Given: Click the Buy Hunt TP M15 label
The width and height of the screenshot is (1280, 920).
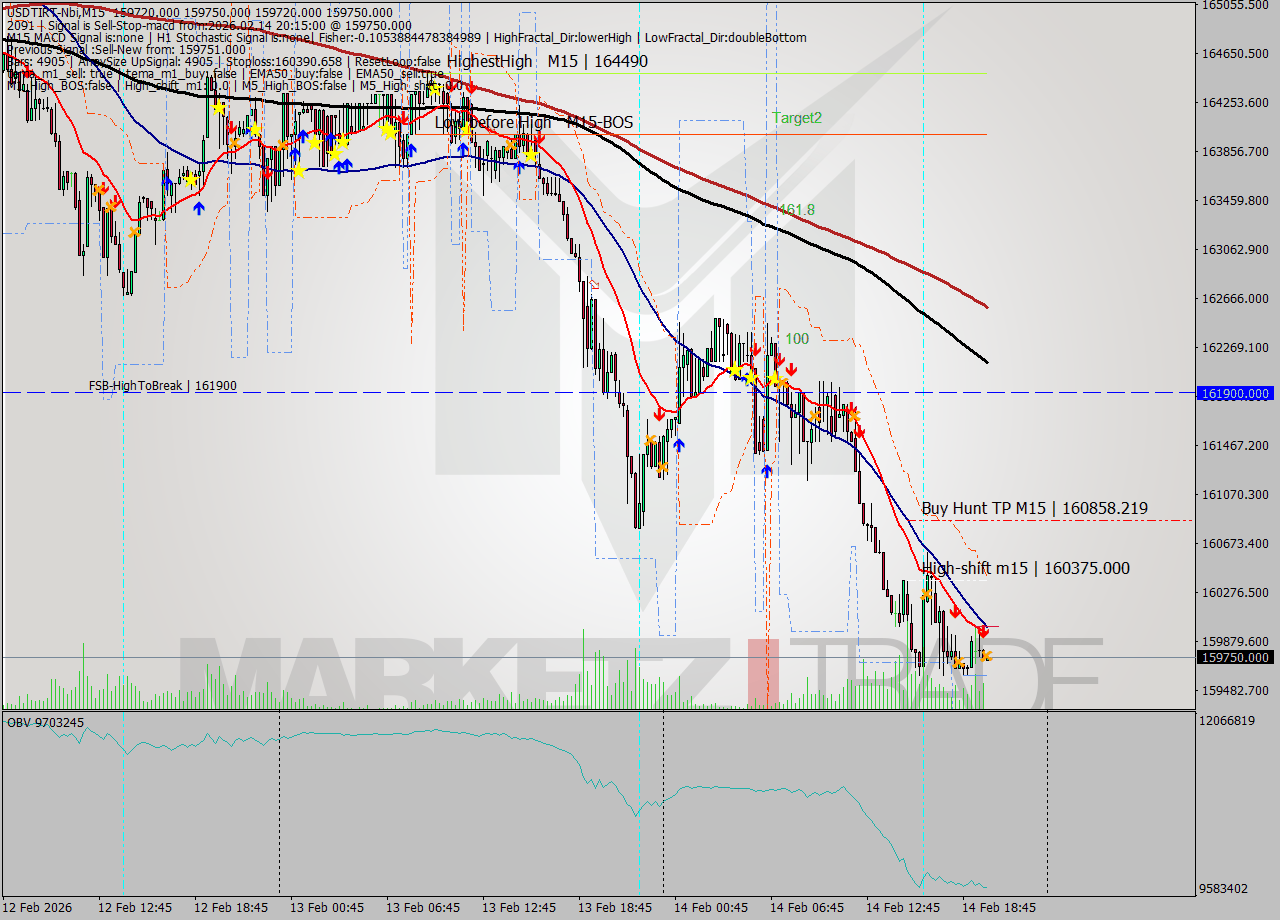Looking at the screenshot, I should tap(1033, 508).
